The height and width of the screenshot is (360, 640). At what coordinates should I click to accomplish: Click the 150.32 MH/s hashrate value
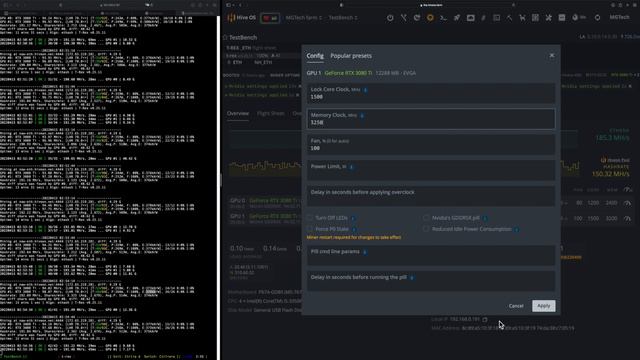[x=611, y=174]
